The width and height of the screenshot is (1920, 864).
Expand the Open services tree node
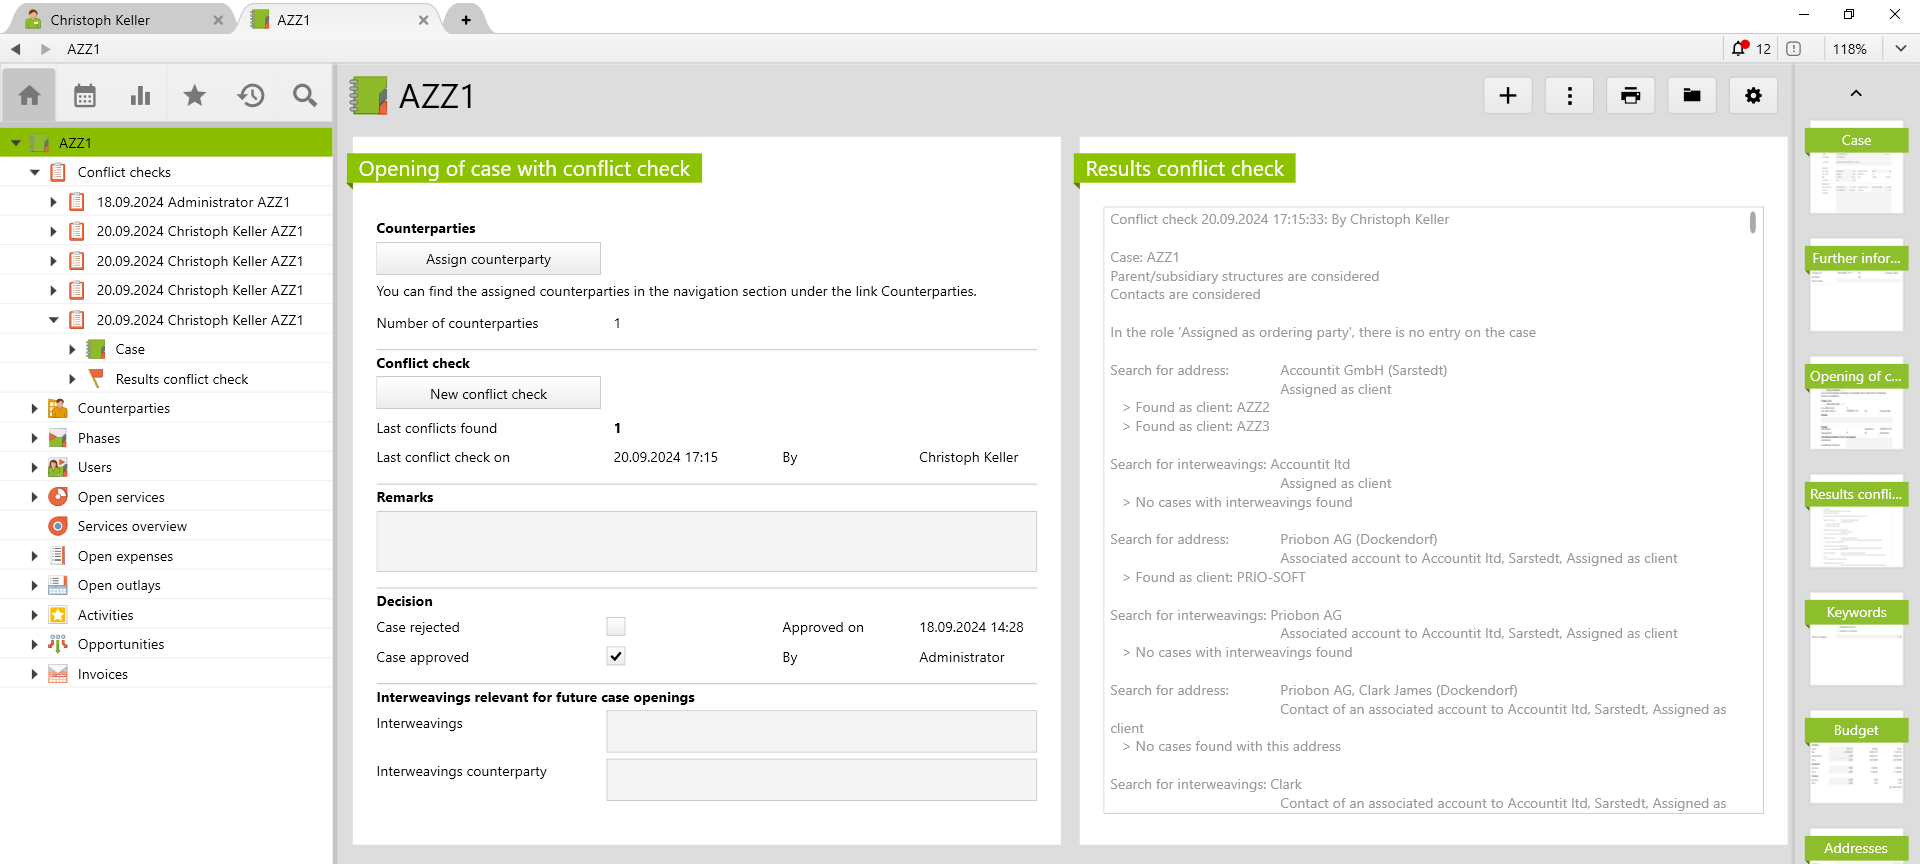click(35, 497)
